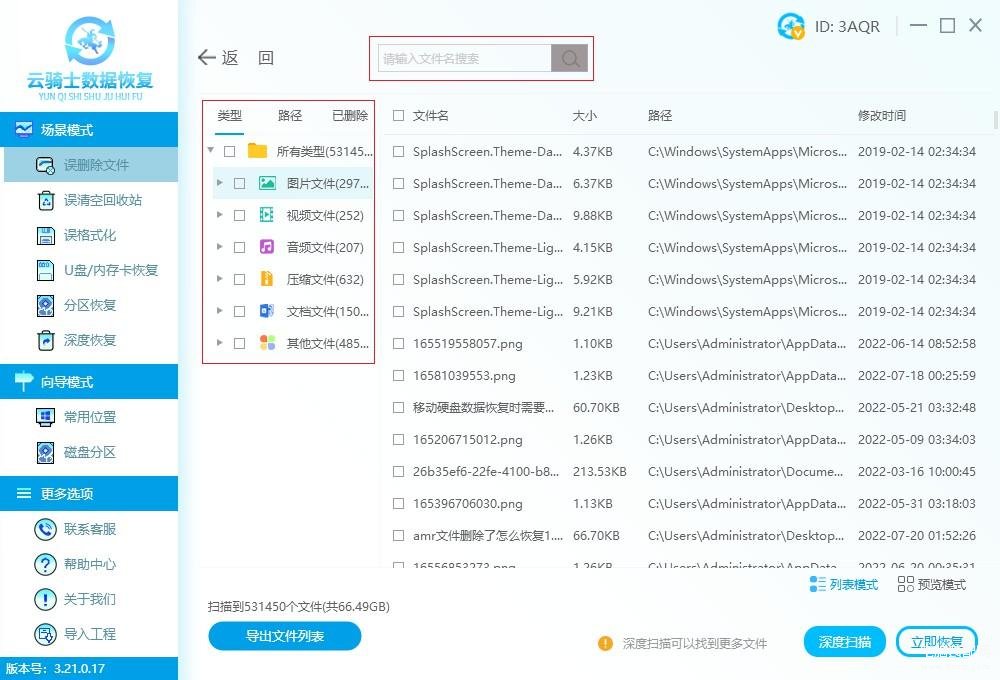Image resolution: width=1000 pixels, height=680 pixels.
Task: Select the amr文件删除了怎么恢复1... file name
Action: (488, 536)
